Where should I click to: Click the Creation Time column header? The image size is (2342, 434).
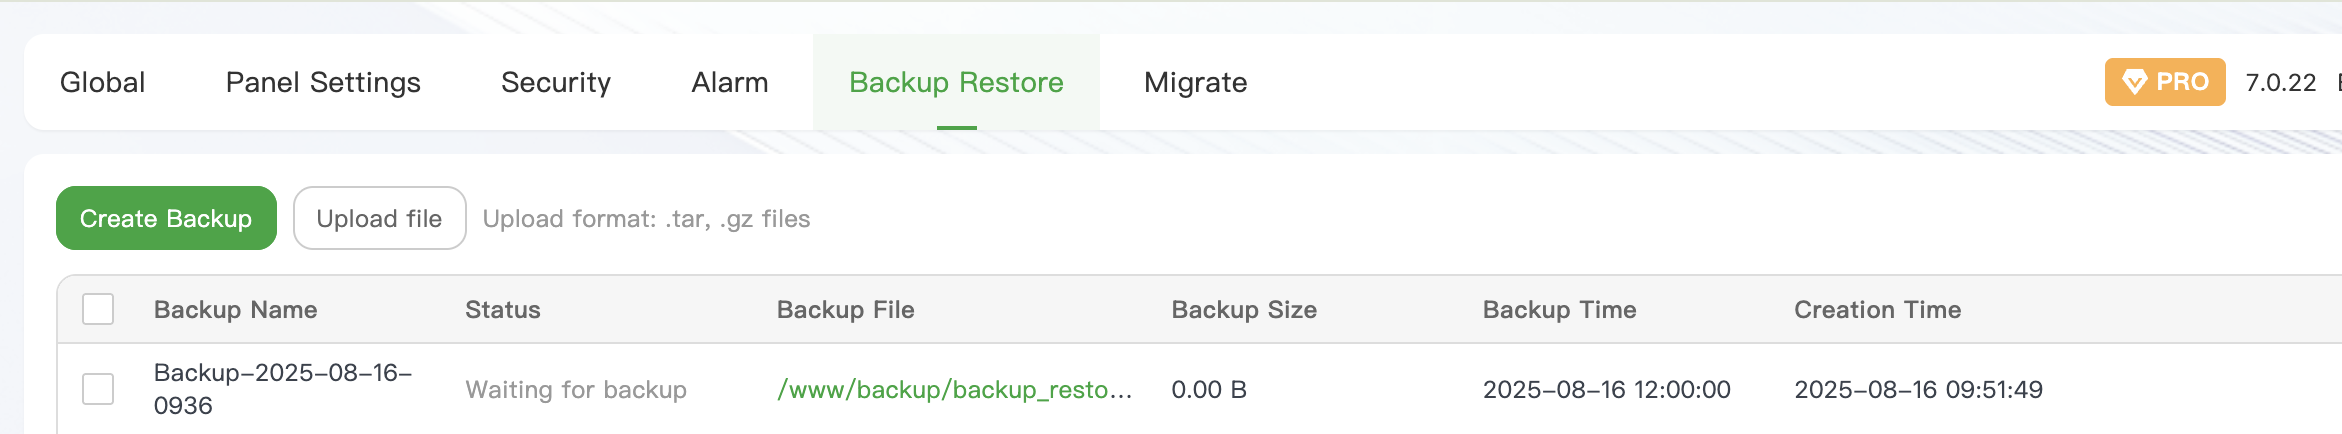1877,310
